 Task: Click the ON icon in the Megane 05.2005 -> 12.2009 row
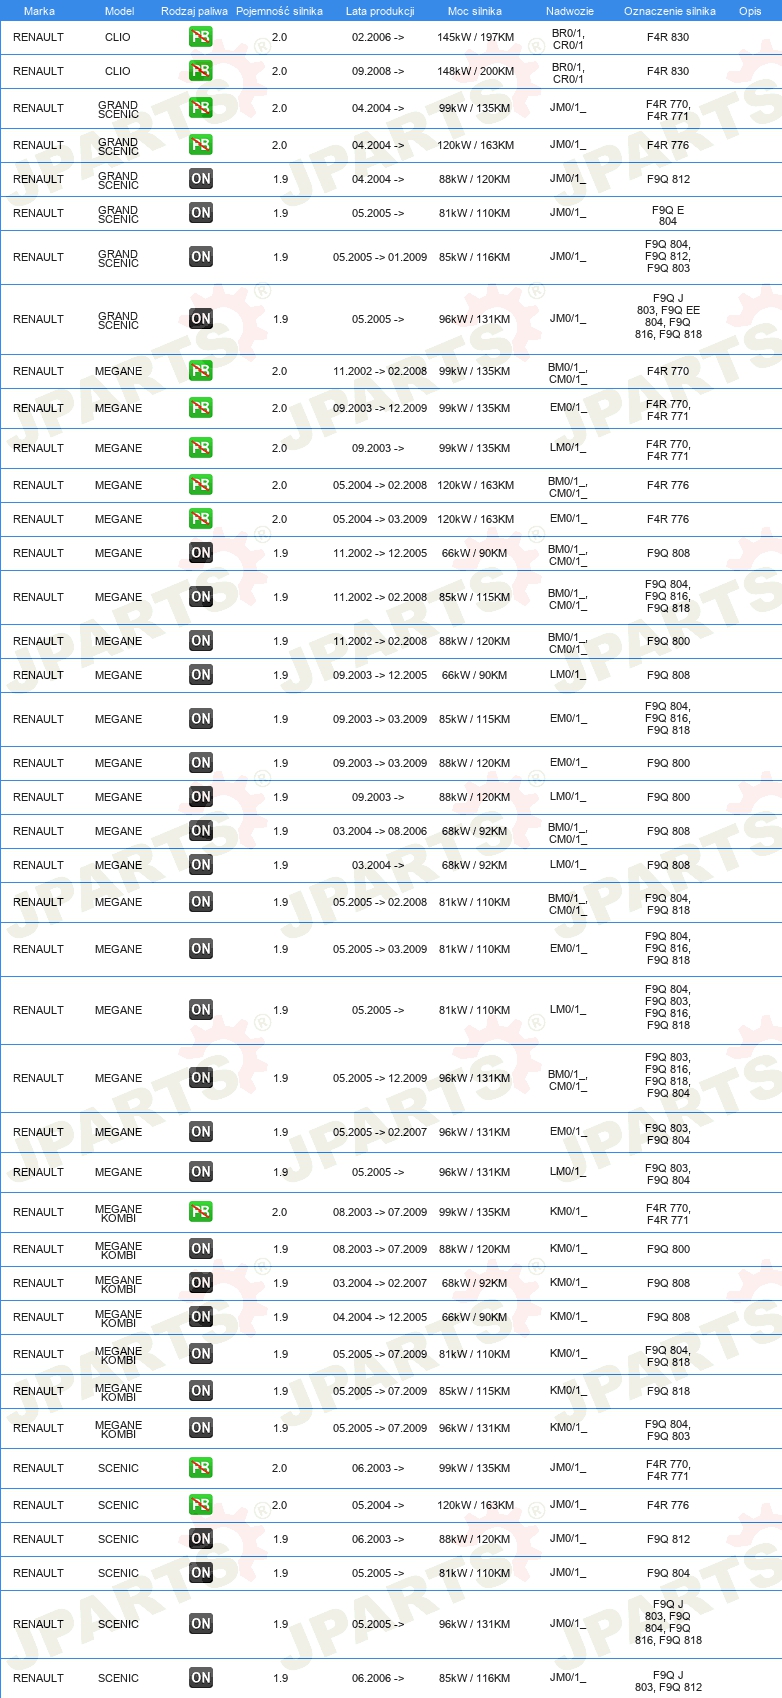201,1078
